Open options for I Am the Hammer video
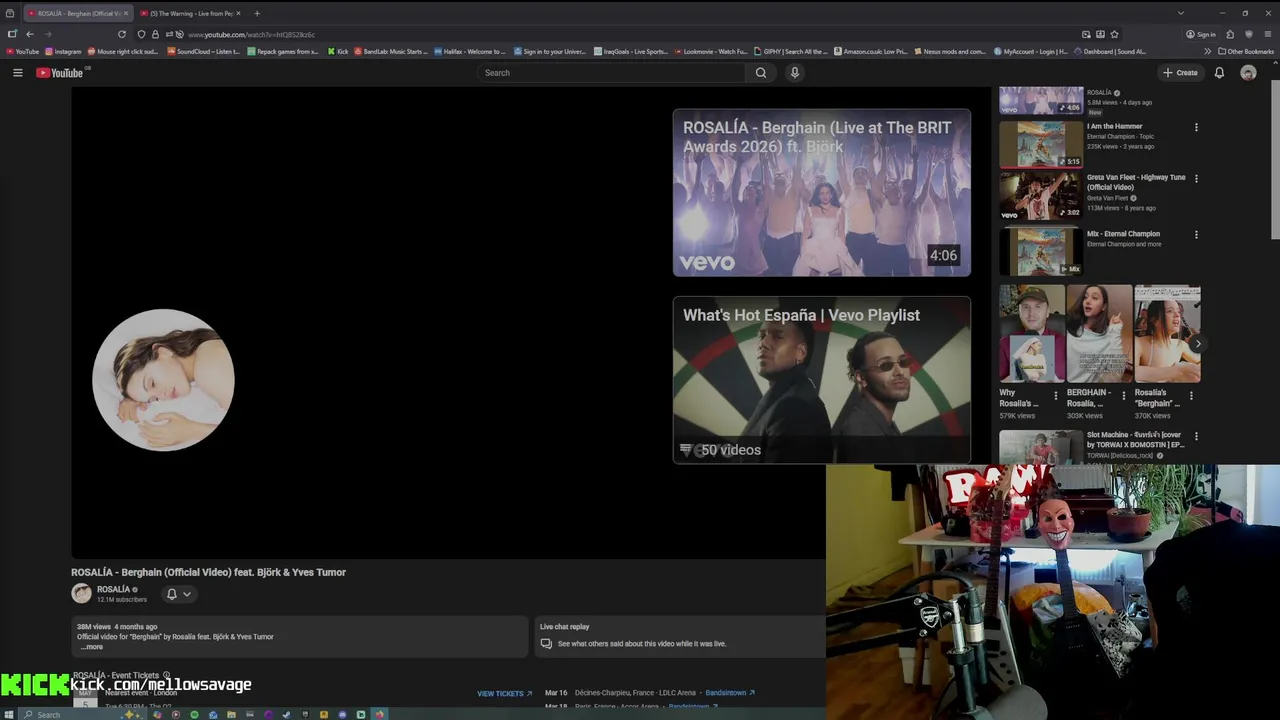 (1196, 127)
